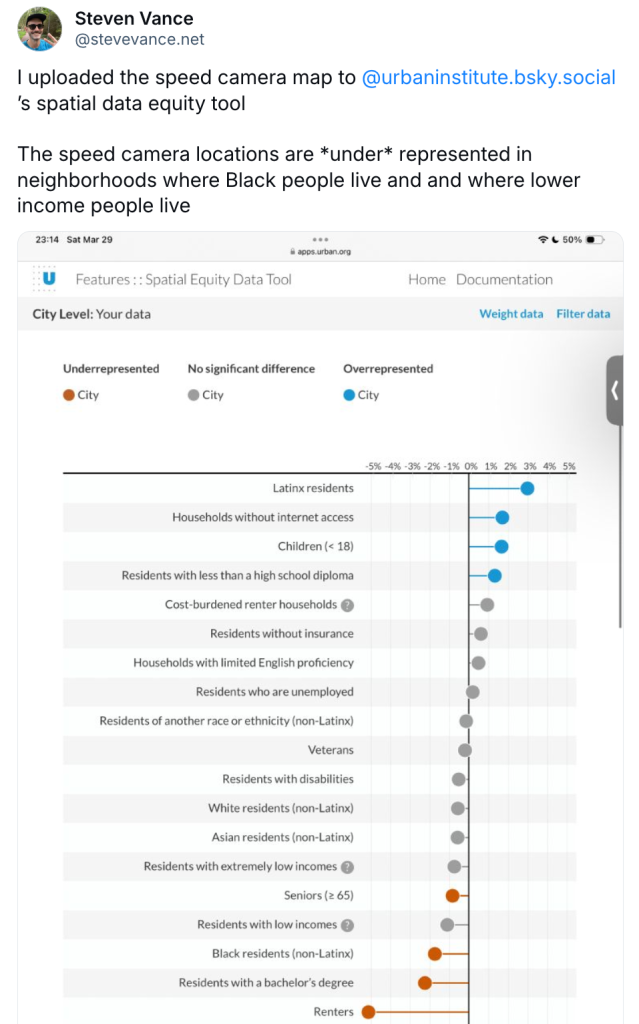The height and width of the screenshot is (1024, 639).
Task: Click the three-dot menu above the URL
Action: [321, 239]
